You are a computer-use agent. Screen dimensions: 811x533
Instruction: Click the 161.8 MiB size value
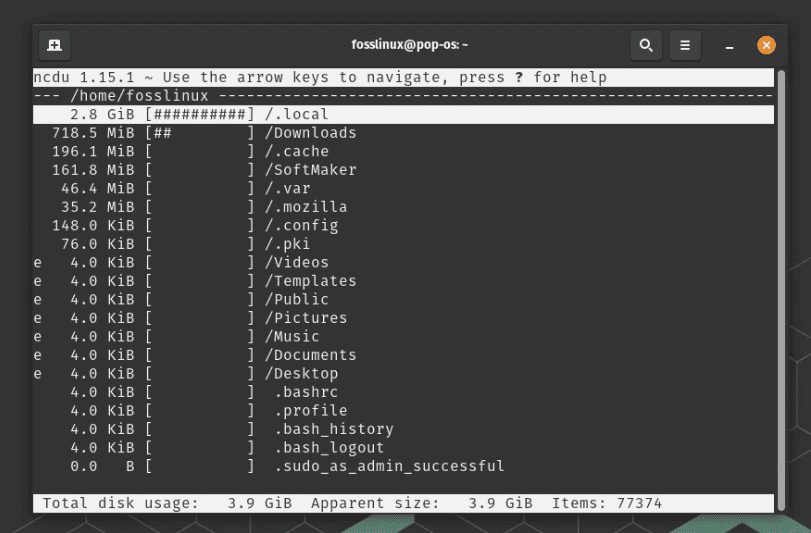(x=93, y=170)
